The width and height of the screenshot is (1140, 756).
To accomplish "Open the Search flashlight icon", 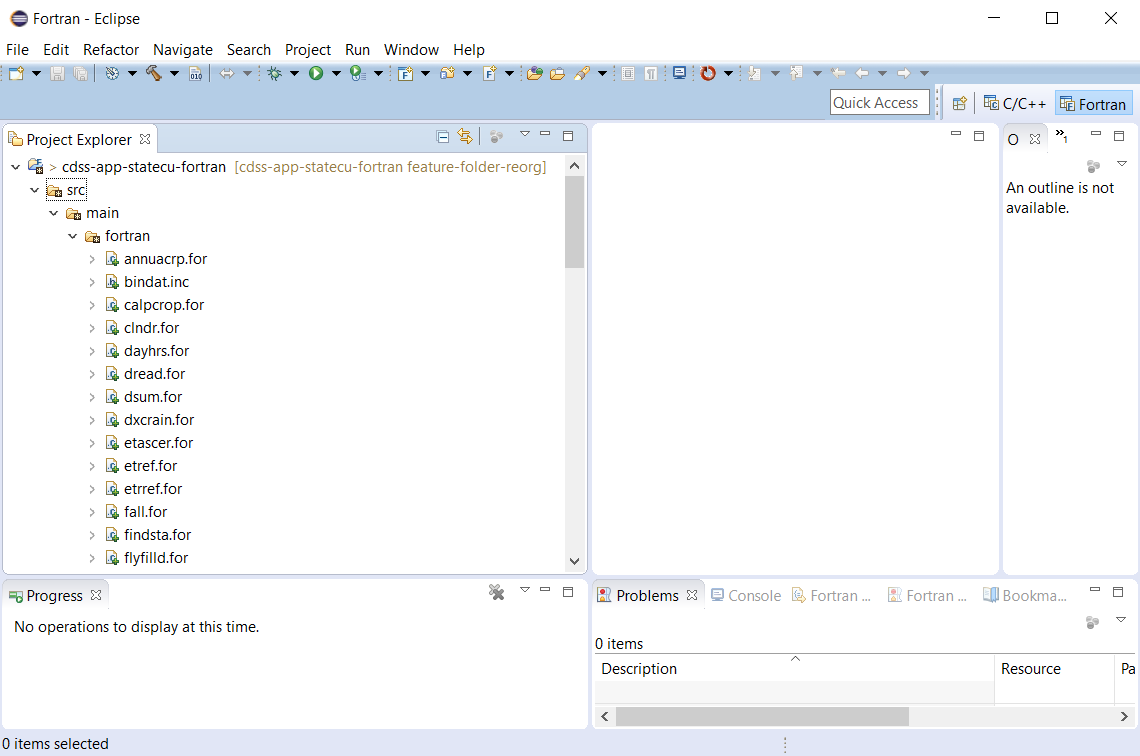I will (x=581, y=73).
